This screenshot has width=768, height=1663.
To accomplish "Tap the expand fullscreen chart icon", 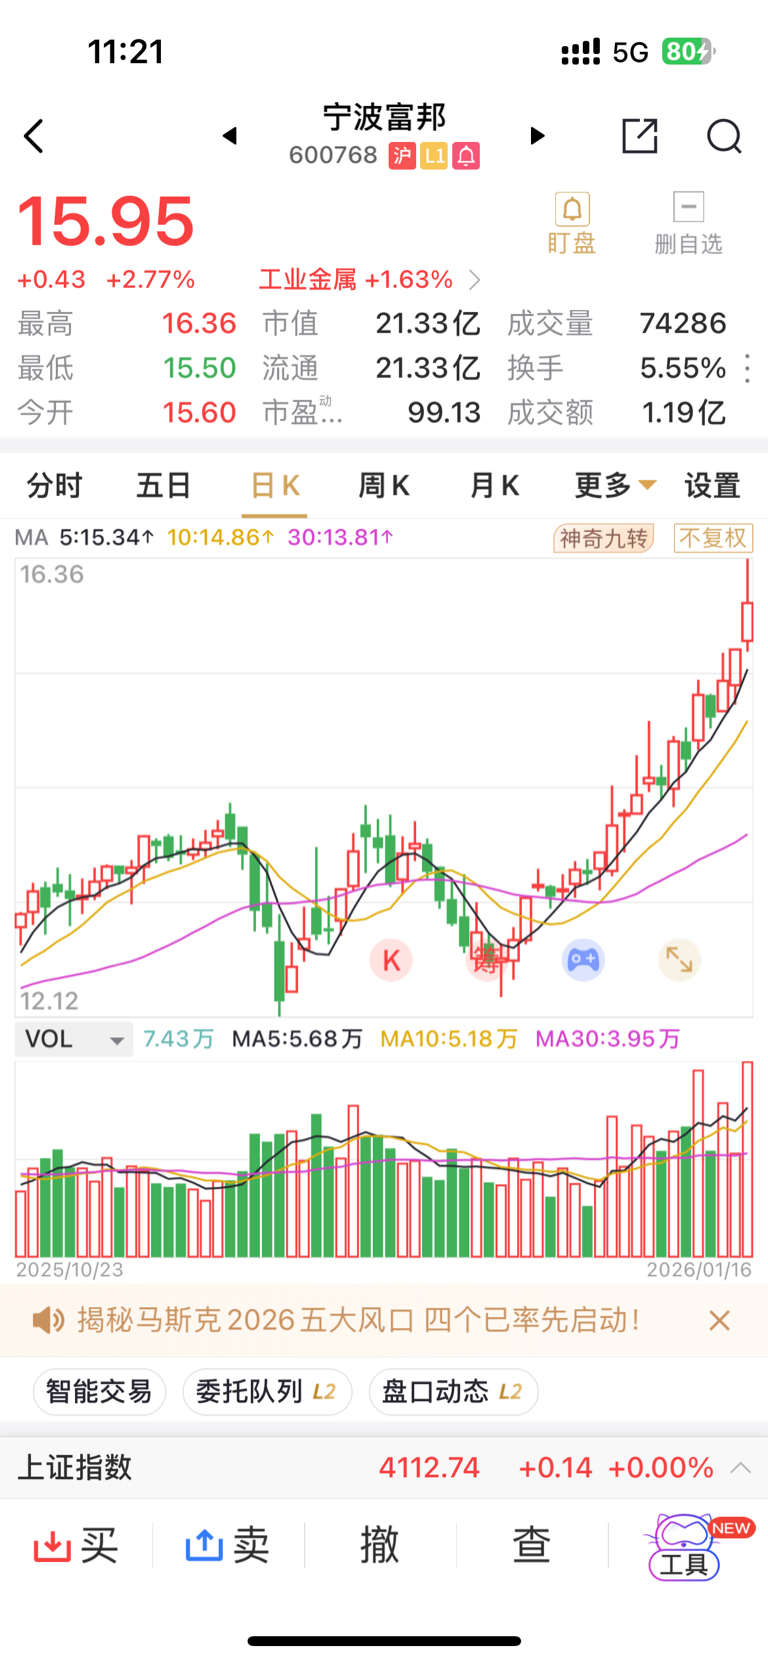I will coord(679,960).
